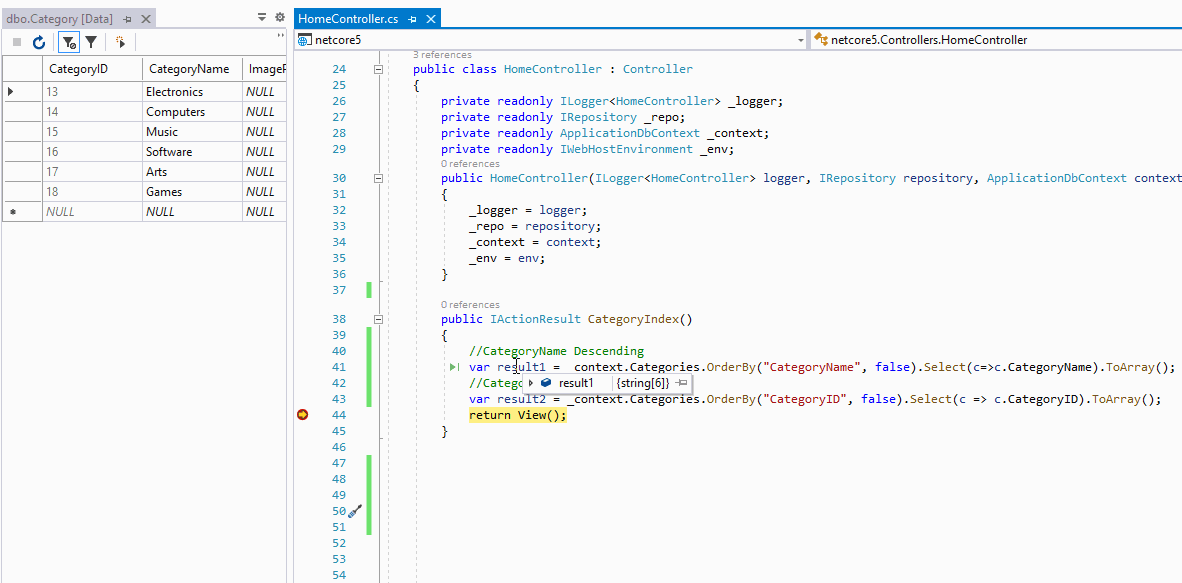Click the {string[6]} value in data tip
Image resolution: width=1182 pixels, height=583 pixels.
(643, 383)
